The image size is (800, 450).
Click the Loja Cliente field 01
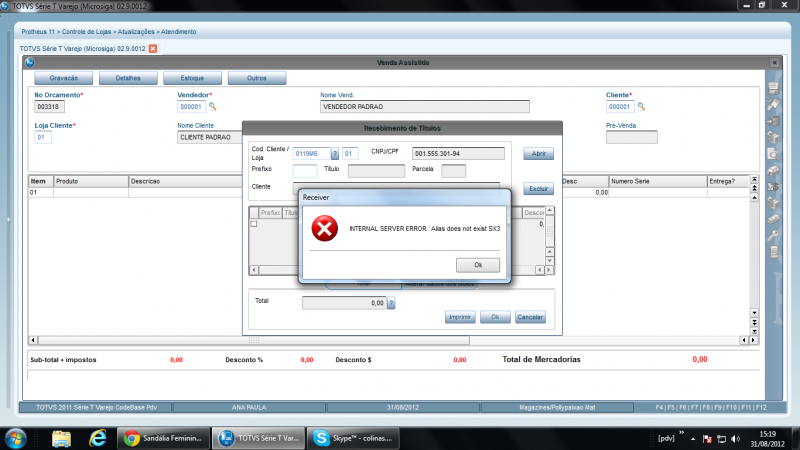43,137
